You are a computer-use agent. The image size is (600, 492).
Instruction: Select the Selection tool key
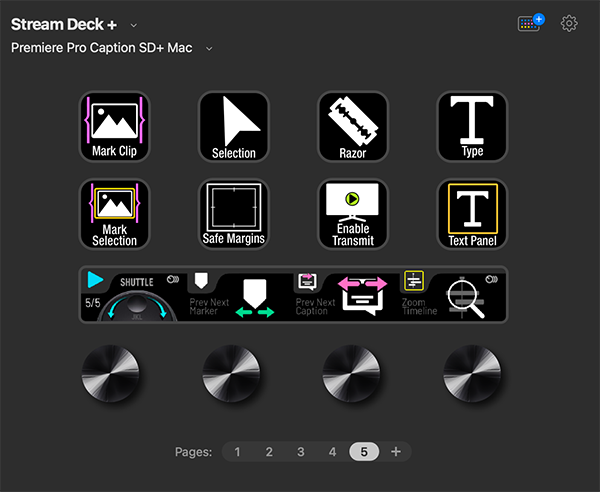point(234,127)
